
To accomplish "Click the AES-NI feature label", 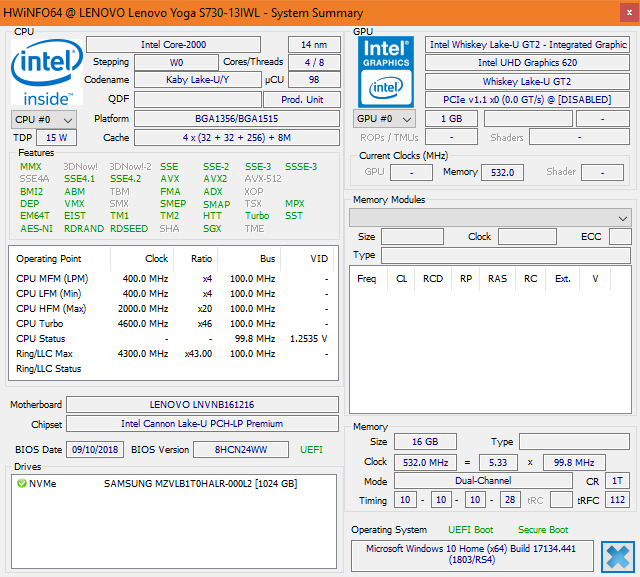I will click(36, 229).
